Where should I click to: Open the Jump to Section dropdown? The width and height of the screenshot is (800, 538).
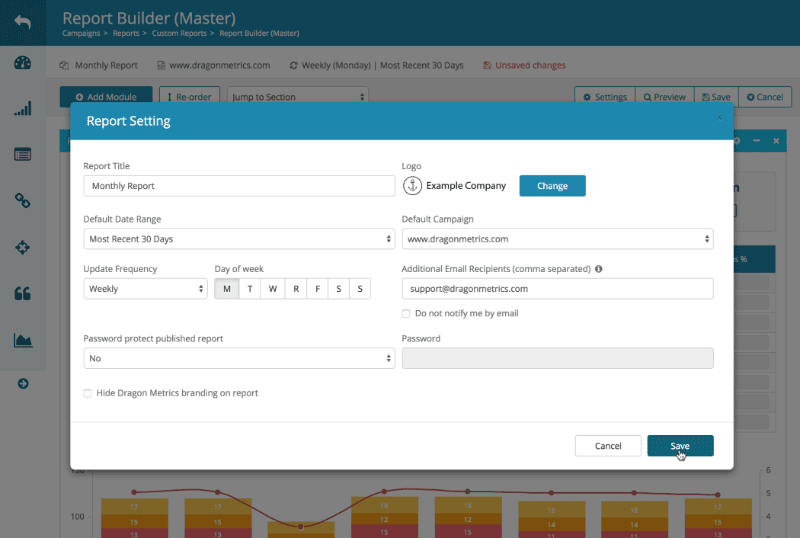[297, 97]
